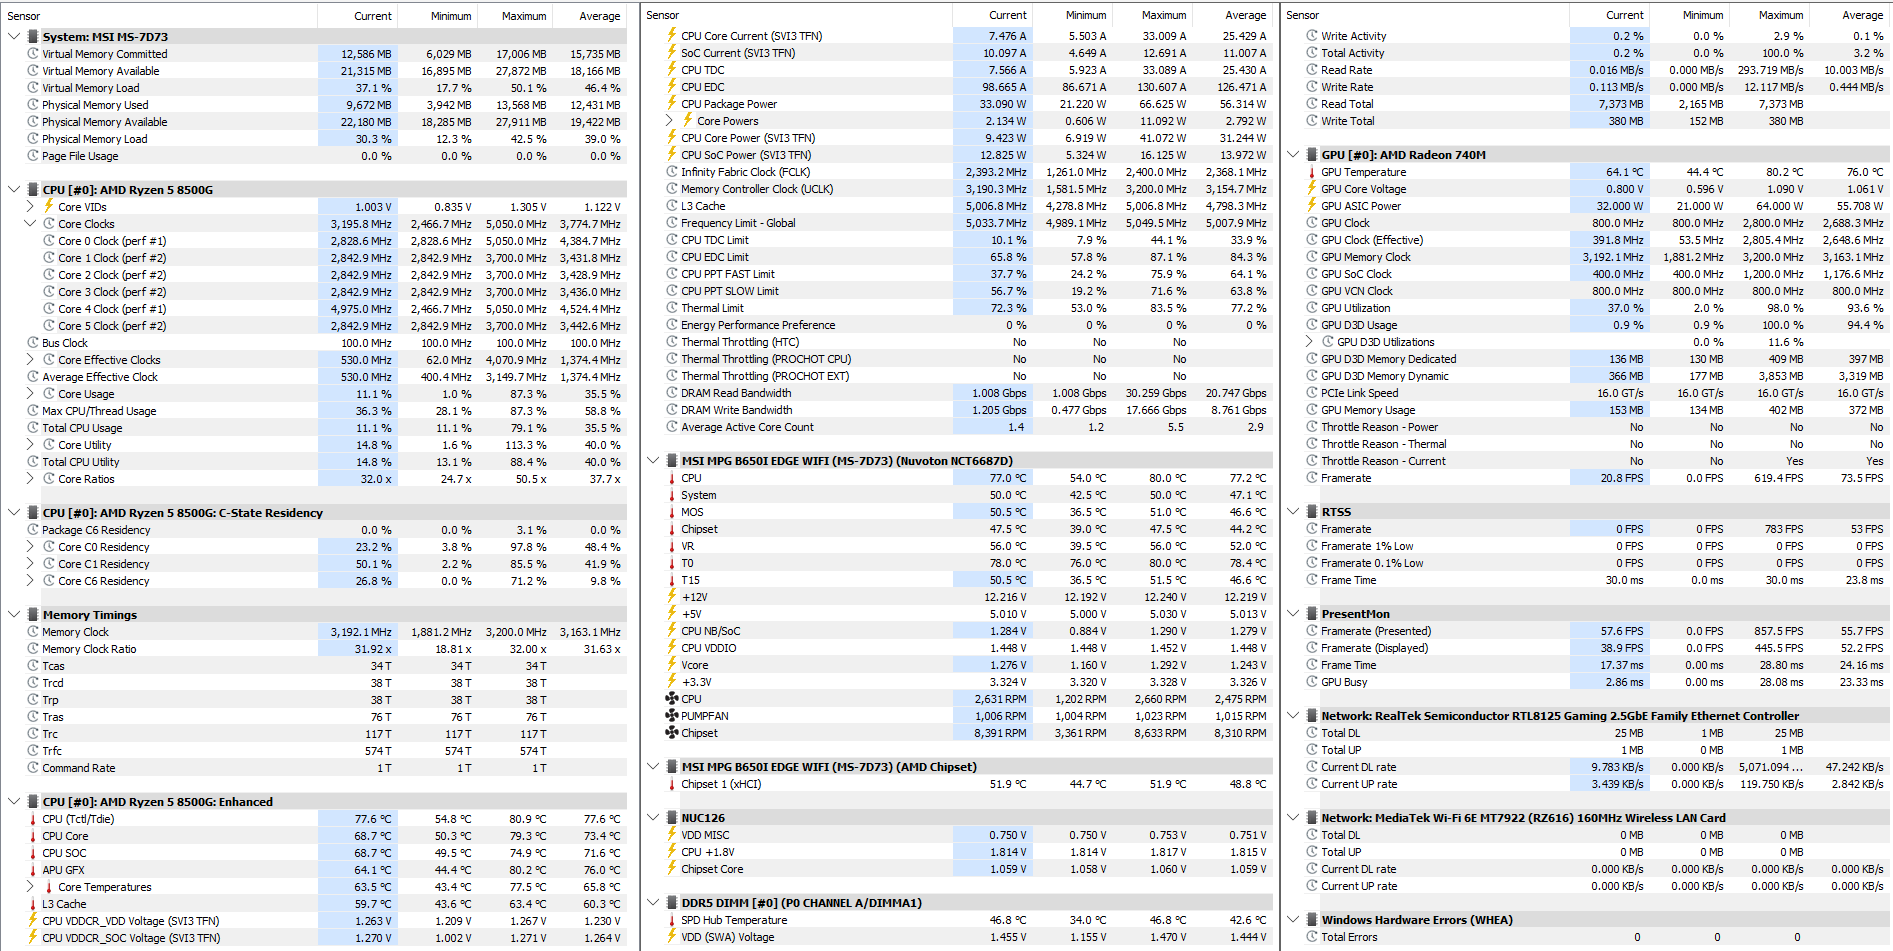Click the Sensor header above the Write Activity row
Viewport: 1893px width, 951px height.
[x=1426, y=15]
